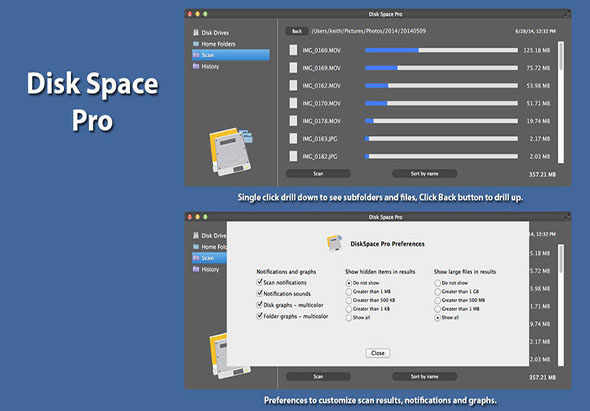
Task: Click file icon next to IMG_0169.MOV
Action: point(293,68)
